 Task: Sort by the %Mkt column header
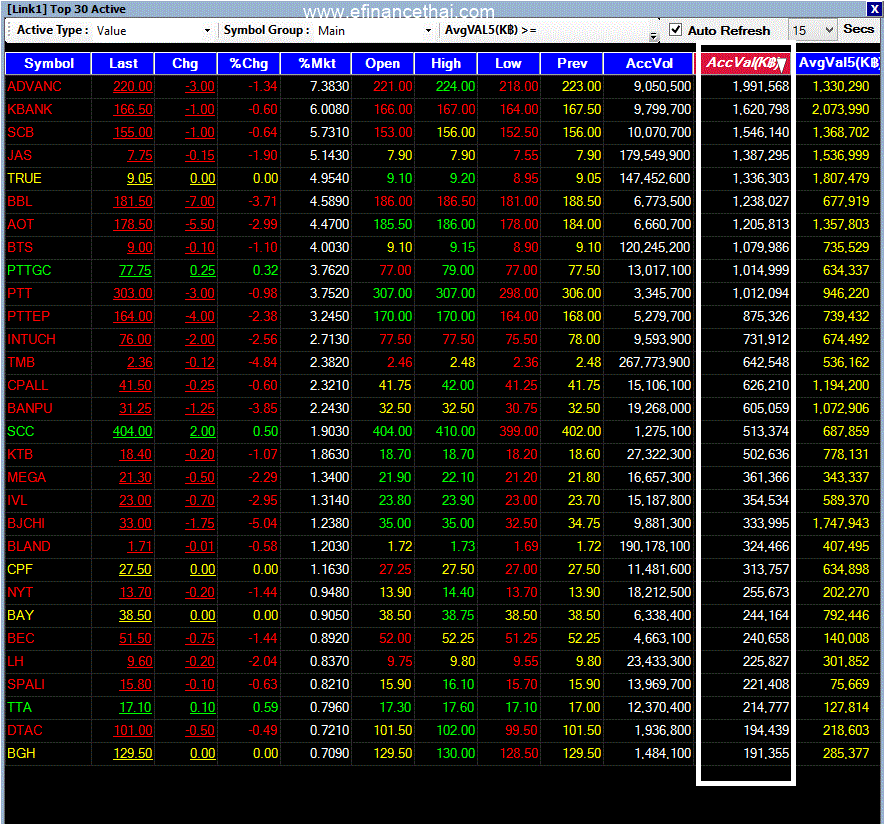coord(316,63)
